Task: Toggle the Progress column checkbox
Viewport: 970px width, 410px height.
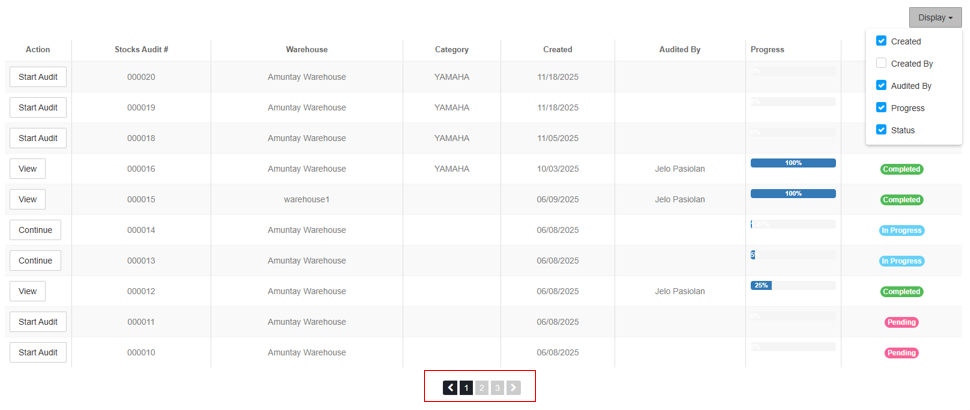Action: point(881,108)
